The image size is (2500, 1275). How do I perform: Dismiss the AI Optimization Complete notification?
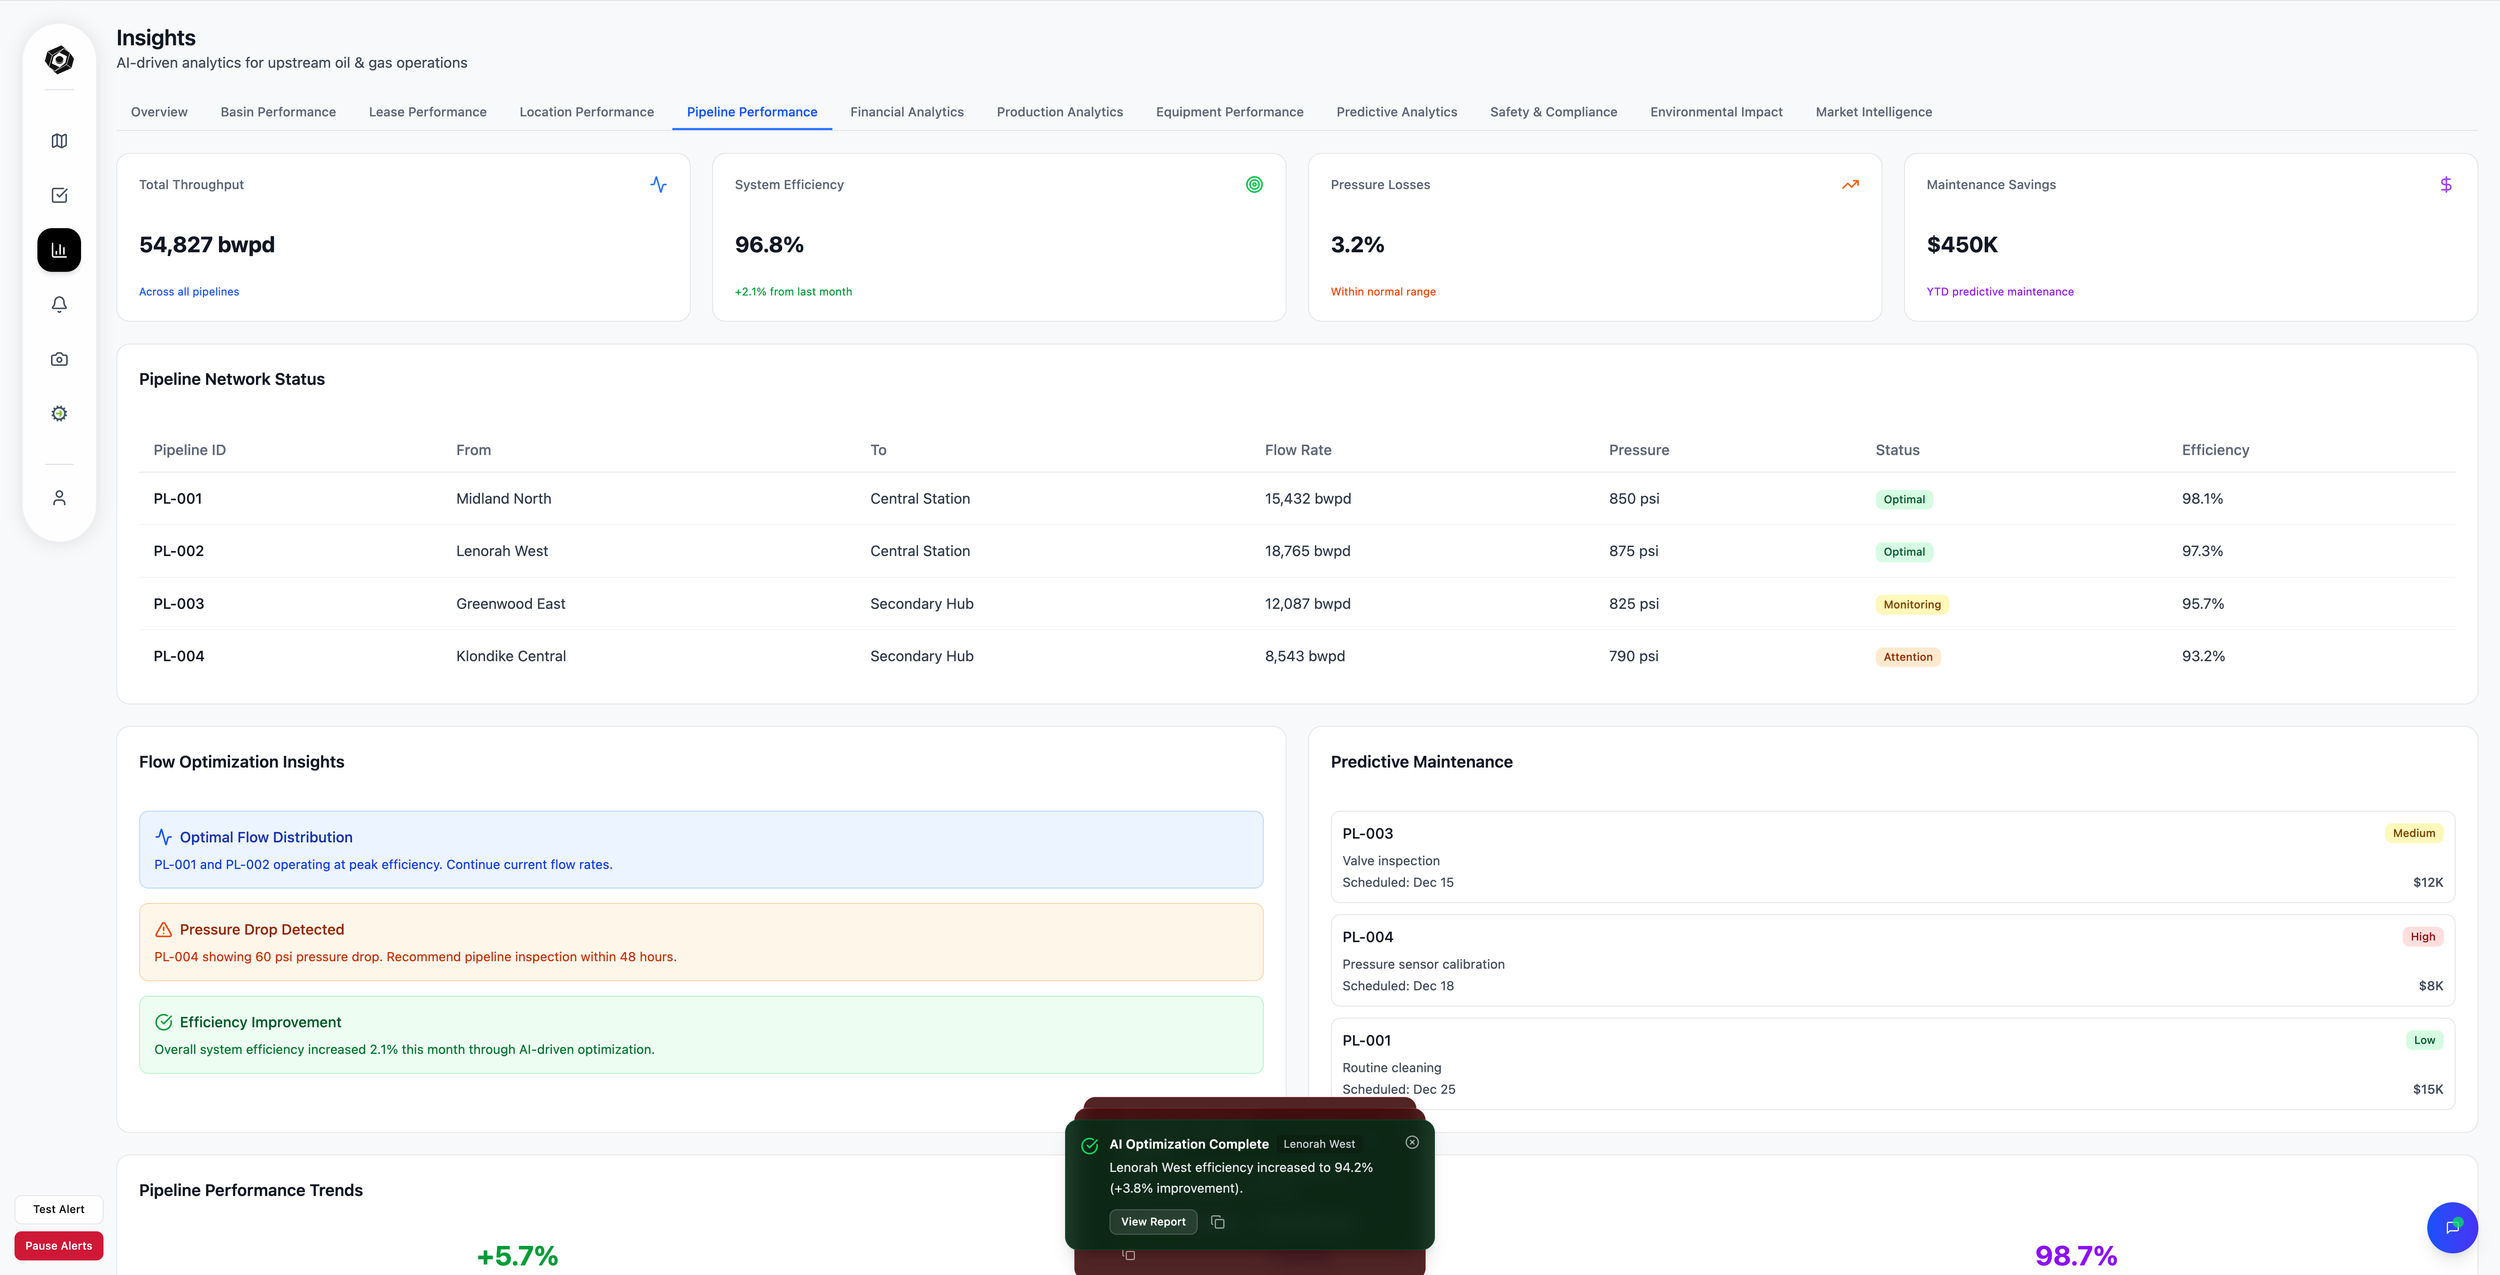point(1412,1142)
